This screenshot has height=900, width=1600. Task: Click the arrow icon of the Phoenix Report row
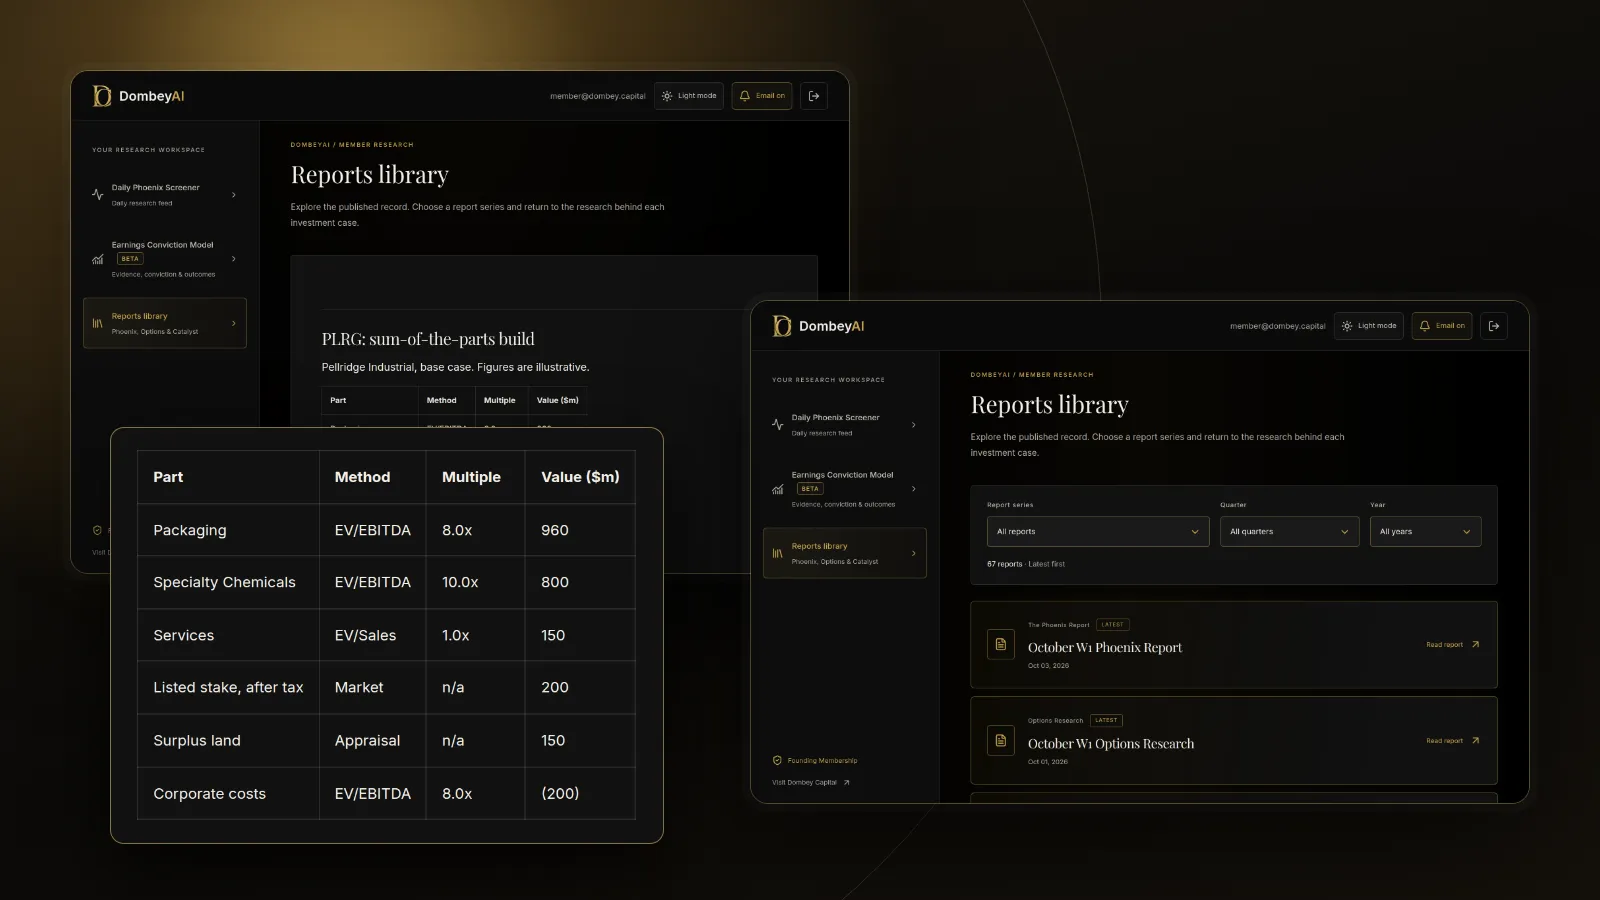(1475, 645)
